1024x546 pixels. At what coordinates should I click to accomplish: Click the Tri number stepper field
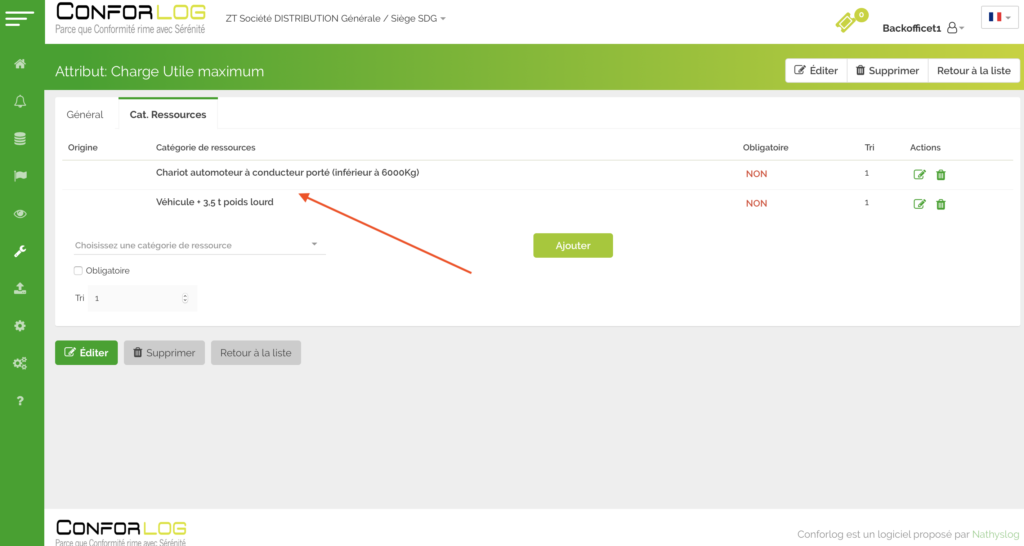click(x=140, y=298)
